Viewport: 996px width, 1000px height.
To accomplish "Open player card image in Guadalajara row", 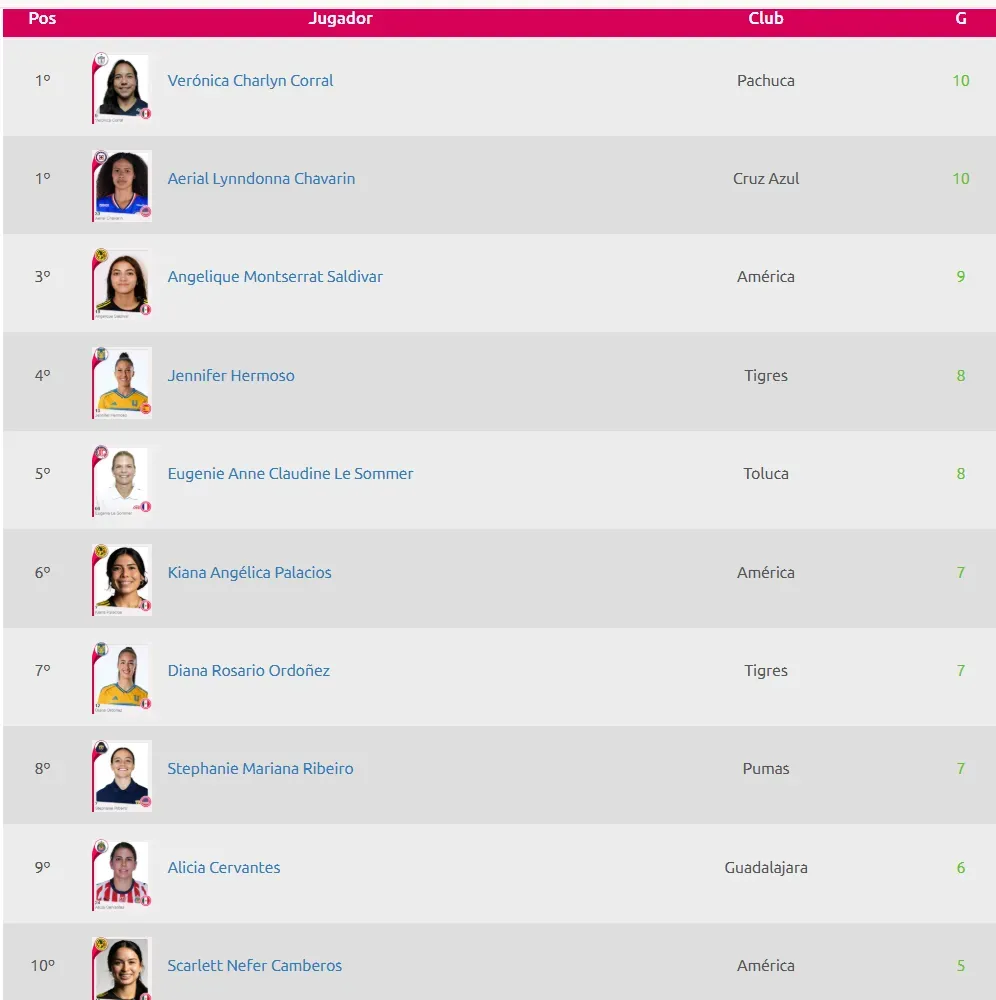I will (122, 874).
